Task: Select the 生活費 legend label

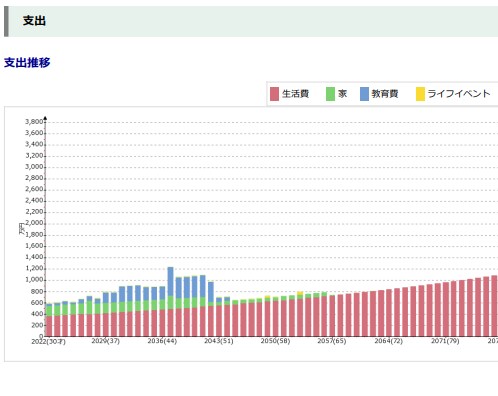Action: pos(295,94)
